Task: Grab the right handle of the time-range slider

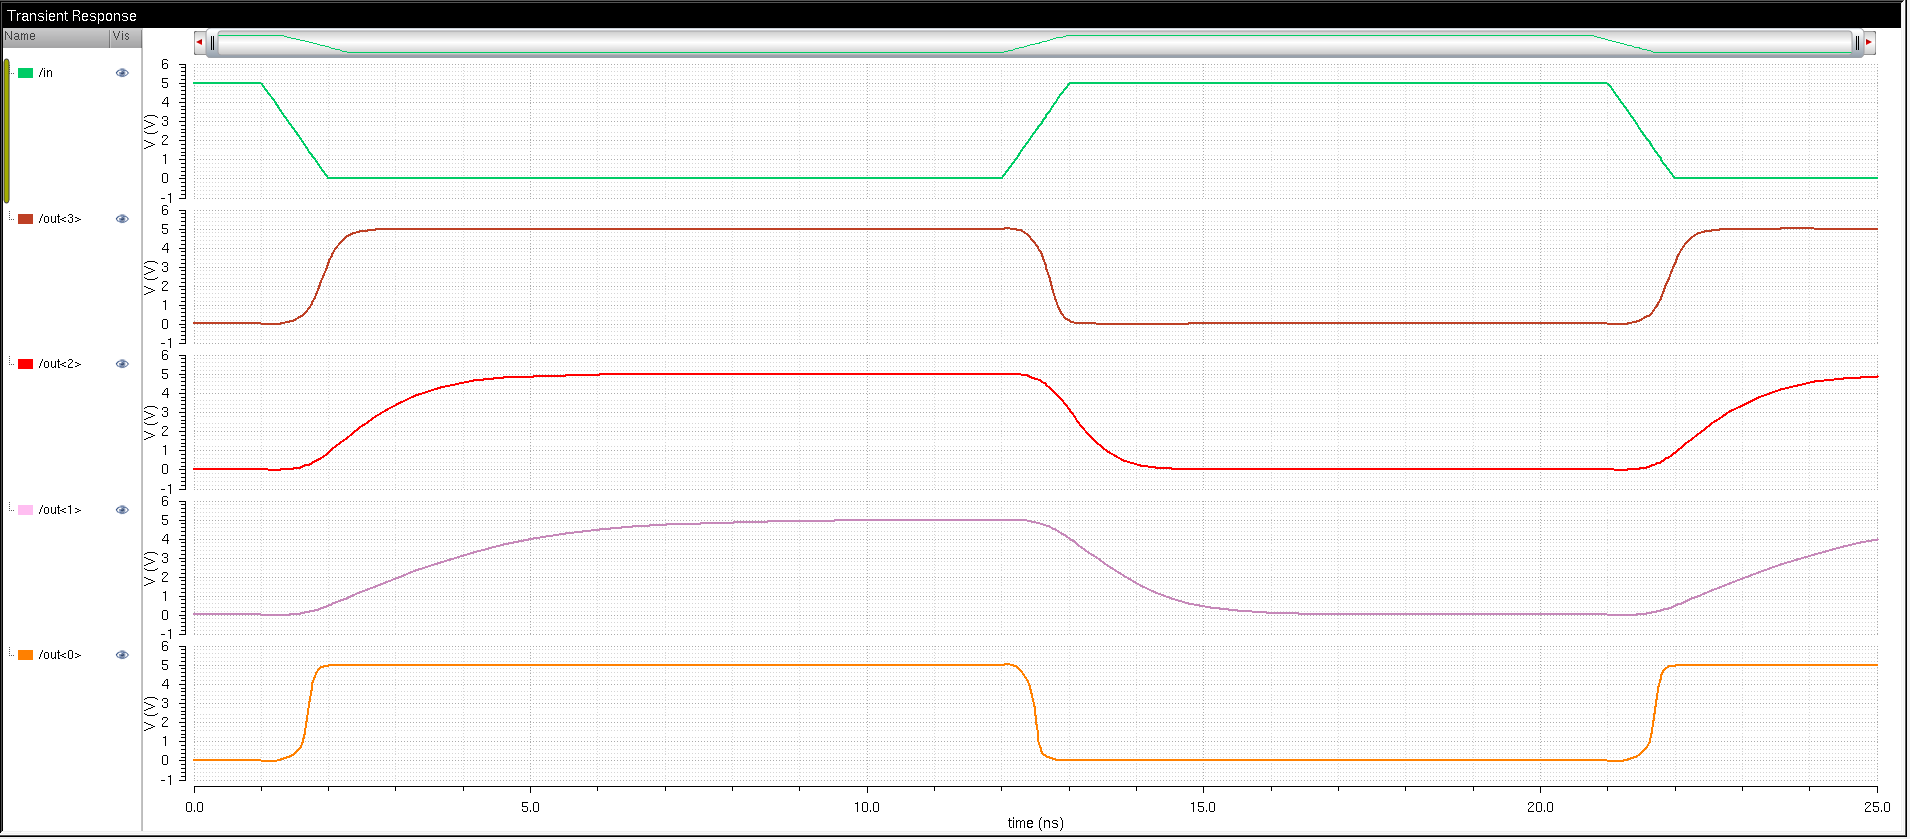Action: [x=1857, y=43]
